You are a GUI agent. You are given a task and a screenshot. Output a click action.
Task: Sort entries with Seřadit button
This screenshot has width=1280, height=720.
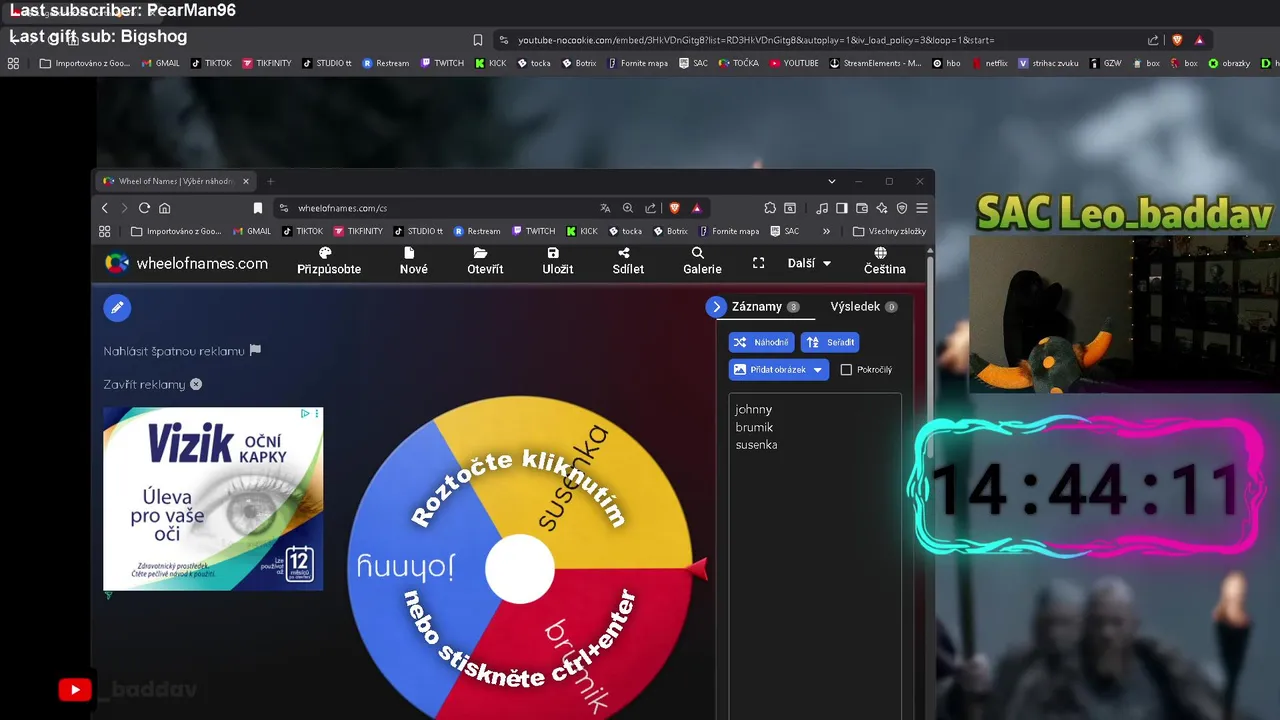pos(830,342)
